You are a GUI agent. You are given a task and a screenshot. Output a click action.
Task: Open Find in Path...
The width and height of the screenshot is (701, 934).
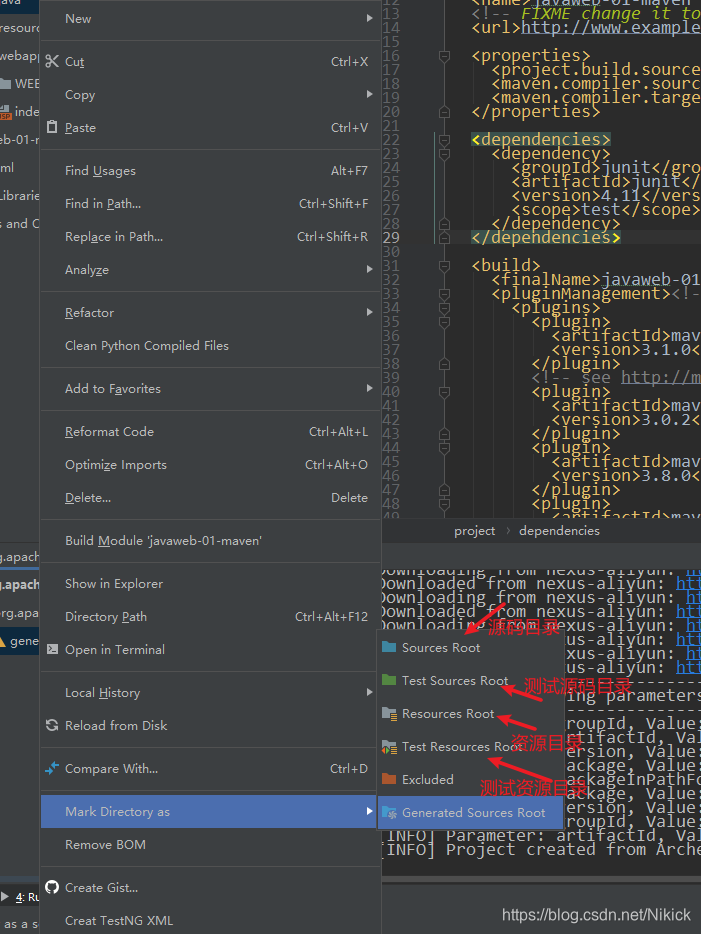pyautogui.click(x=210, y=204)
